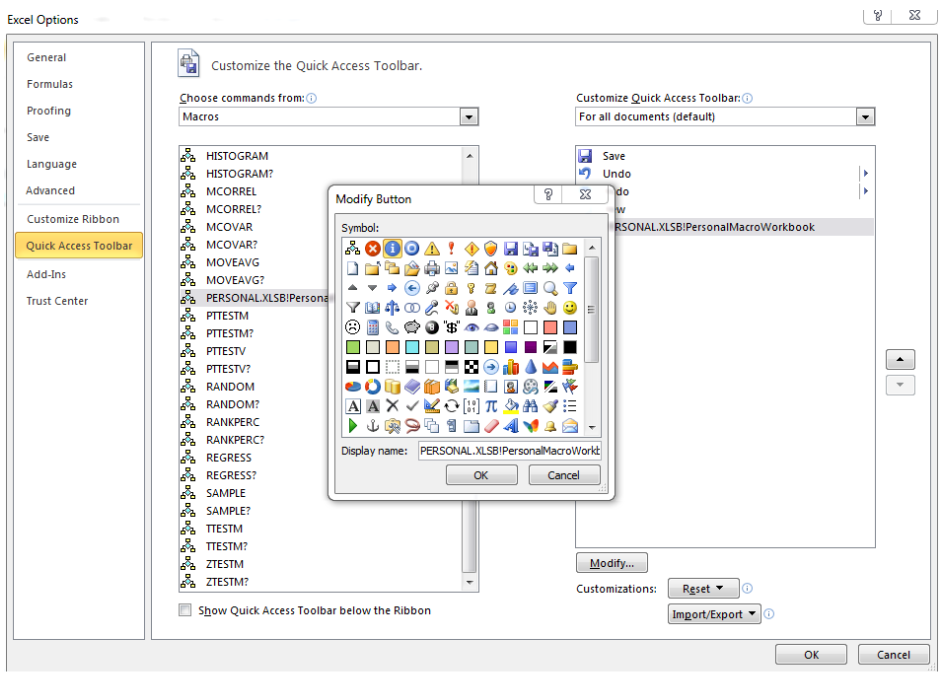939x675 pixels.
Task: Choose the eight ball symbol
Action: point(432,327)
